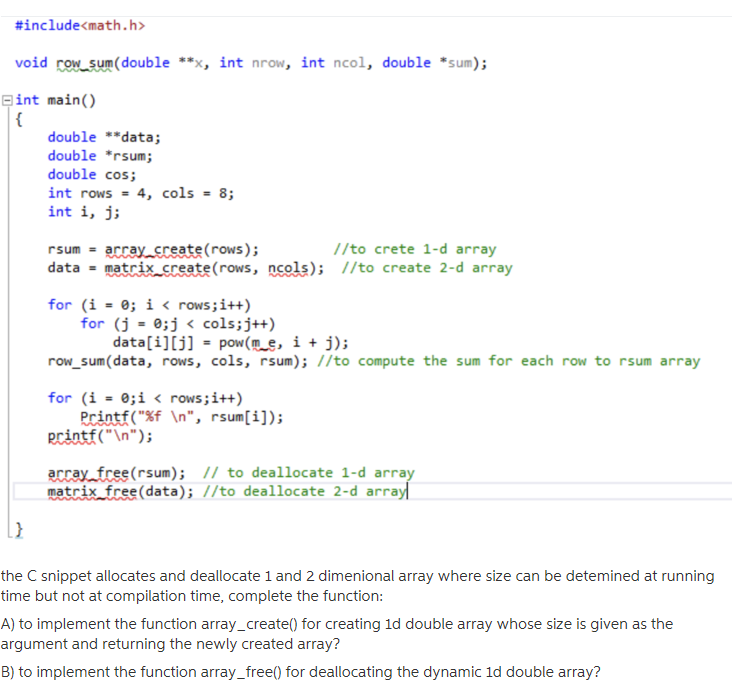Click the #include<math.h> line
This screenshot has width=742, height=684.
point(80,26)
